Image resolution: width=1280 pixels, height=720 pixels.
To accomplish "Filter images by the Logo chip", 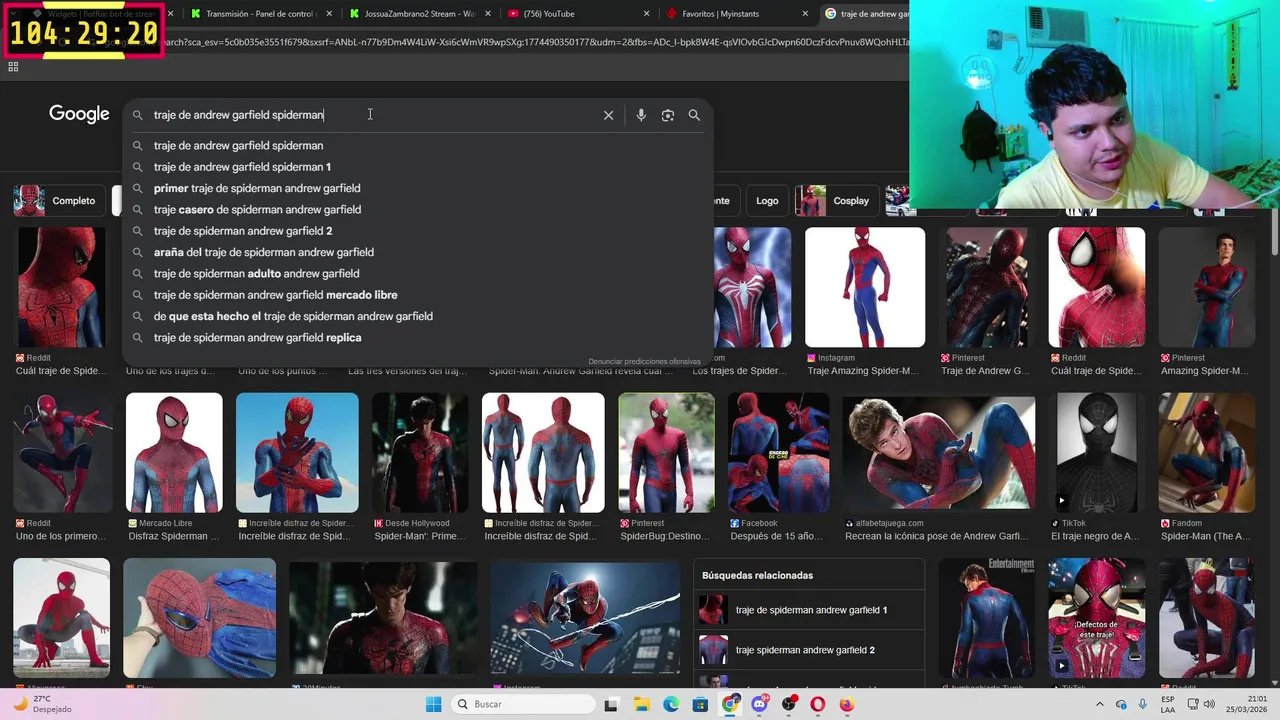I will [x=767, y=201].
